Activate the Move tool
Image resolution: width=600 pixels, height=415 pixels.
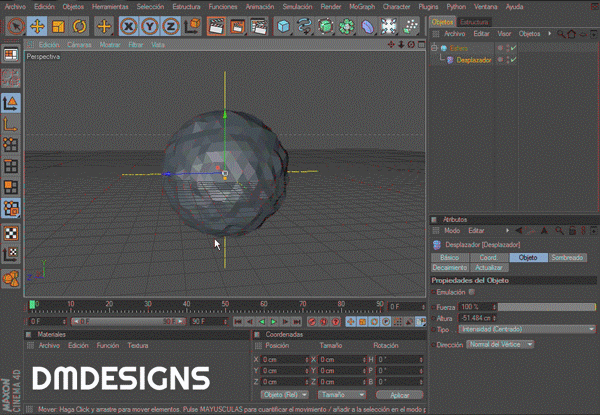pyautogui.click(x=37, y=26)
